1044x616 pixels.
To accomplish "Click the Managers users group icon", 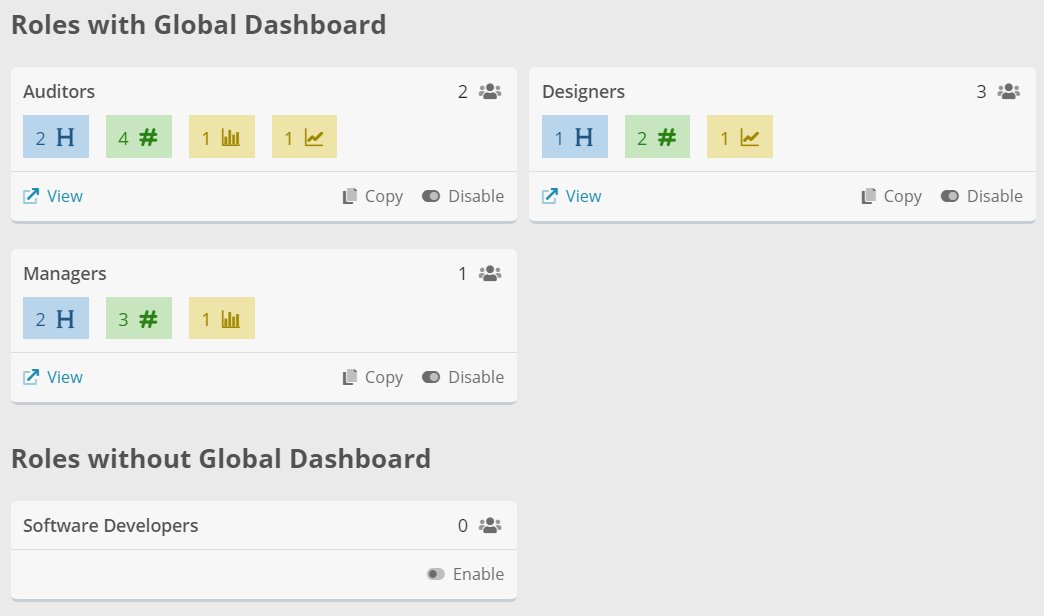I will point(490,273).
